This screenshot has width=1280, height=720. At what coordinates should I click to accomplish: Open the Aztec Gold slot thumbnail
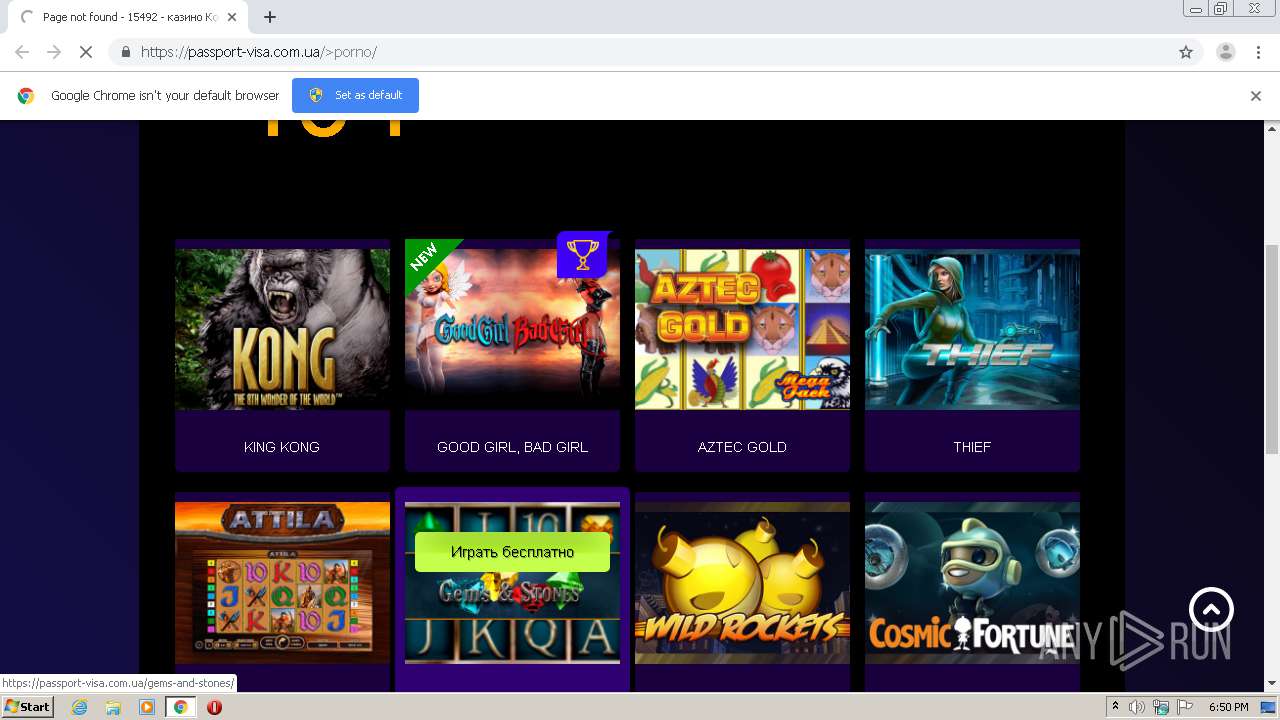point(742,329)
